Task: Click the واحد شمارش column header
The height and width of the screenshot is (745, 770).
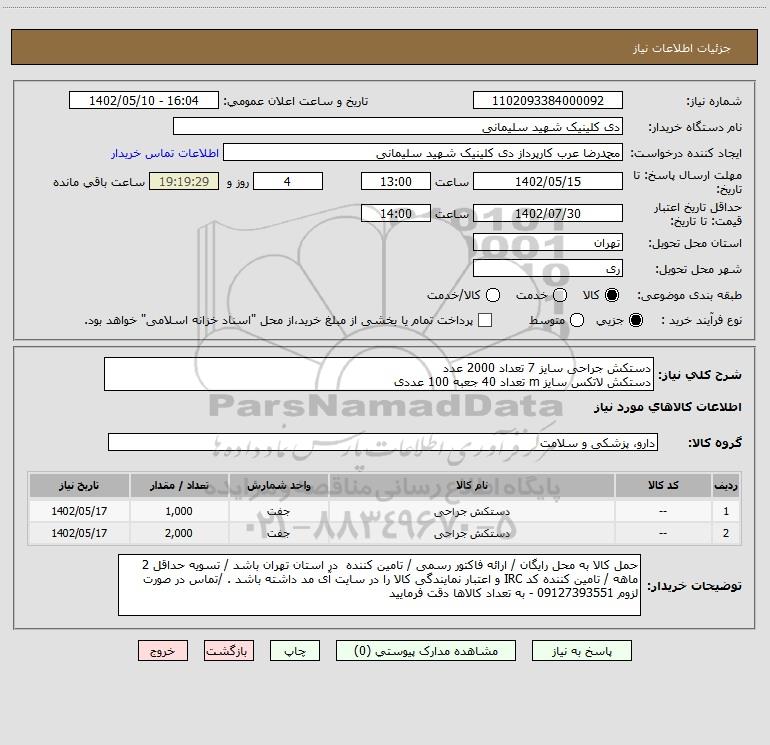Action: point(278,486)
